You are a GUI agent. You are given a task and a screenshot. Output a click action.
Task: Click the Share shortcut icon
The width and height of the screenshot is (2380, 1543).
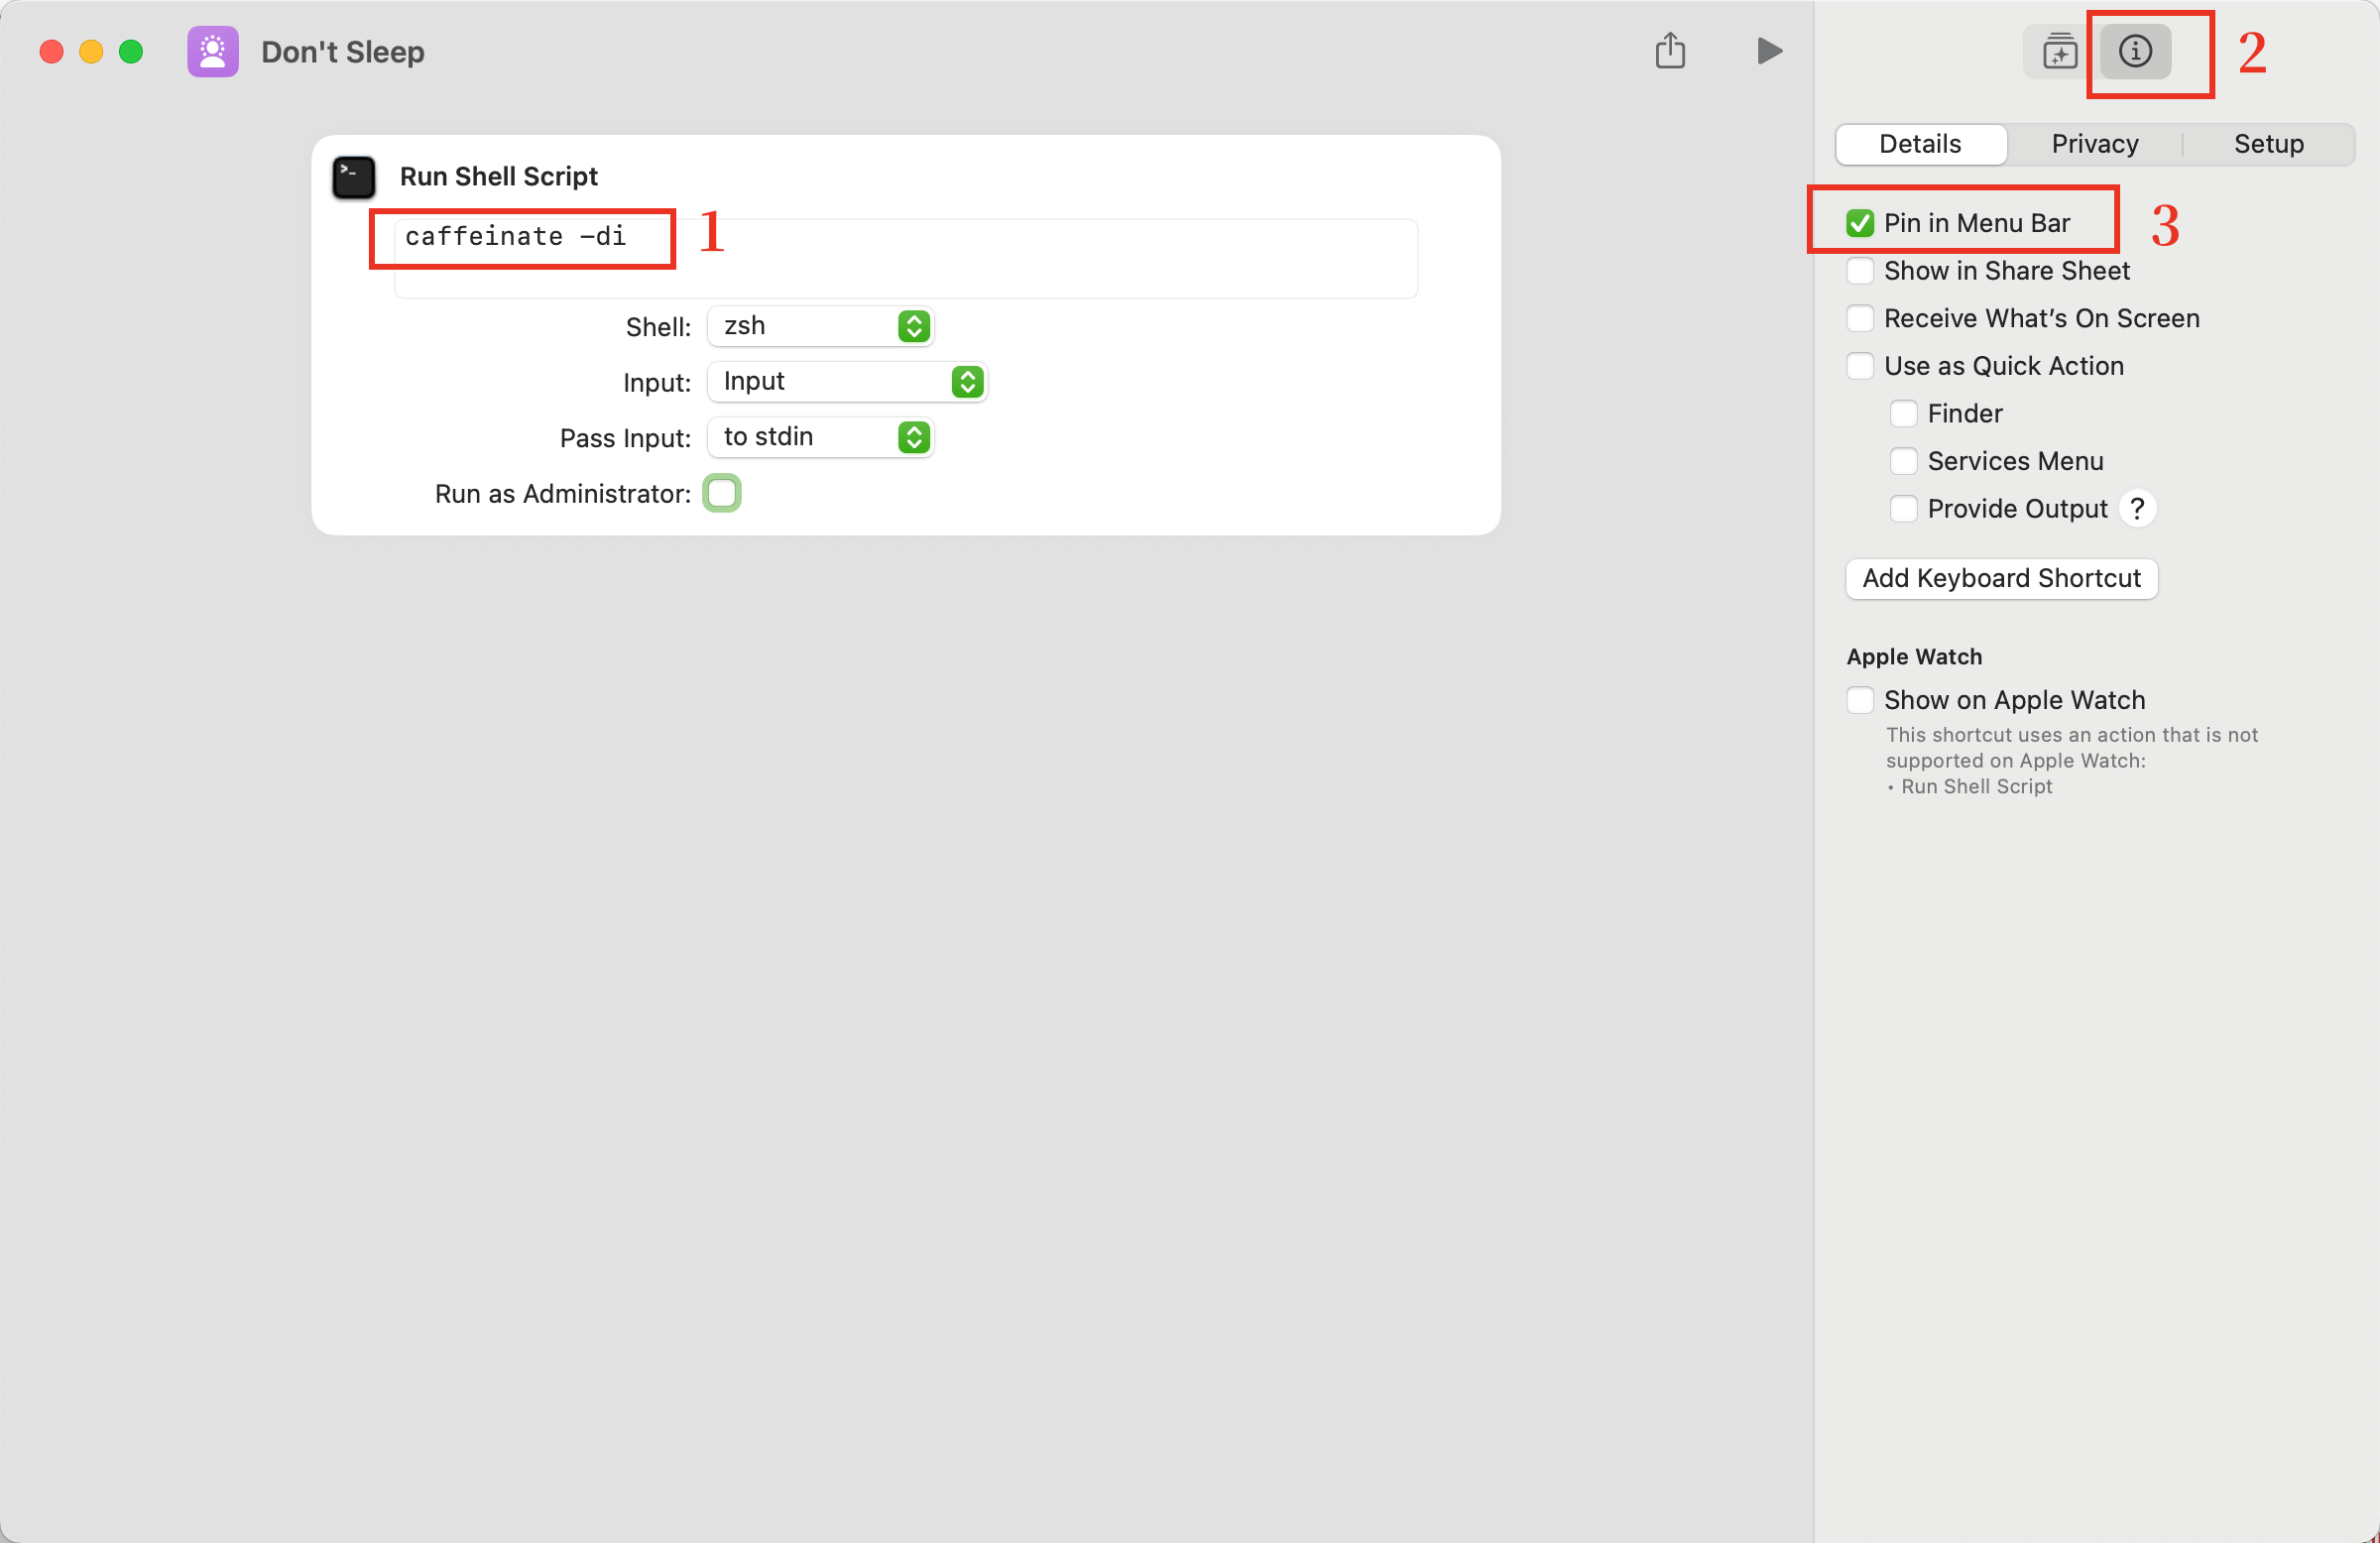click(1670, 51)
